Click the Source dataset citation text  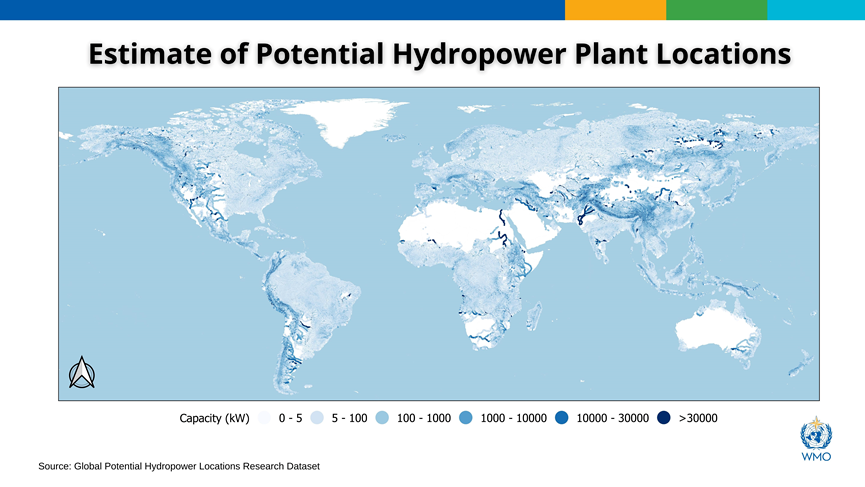pyautogui.click(x=178, y=467)
